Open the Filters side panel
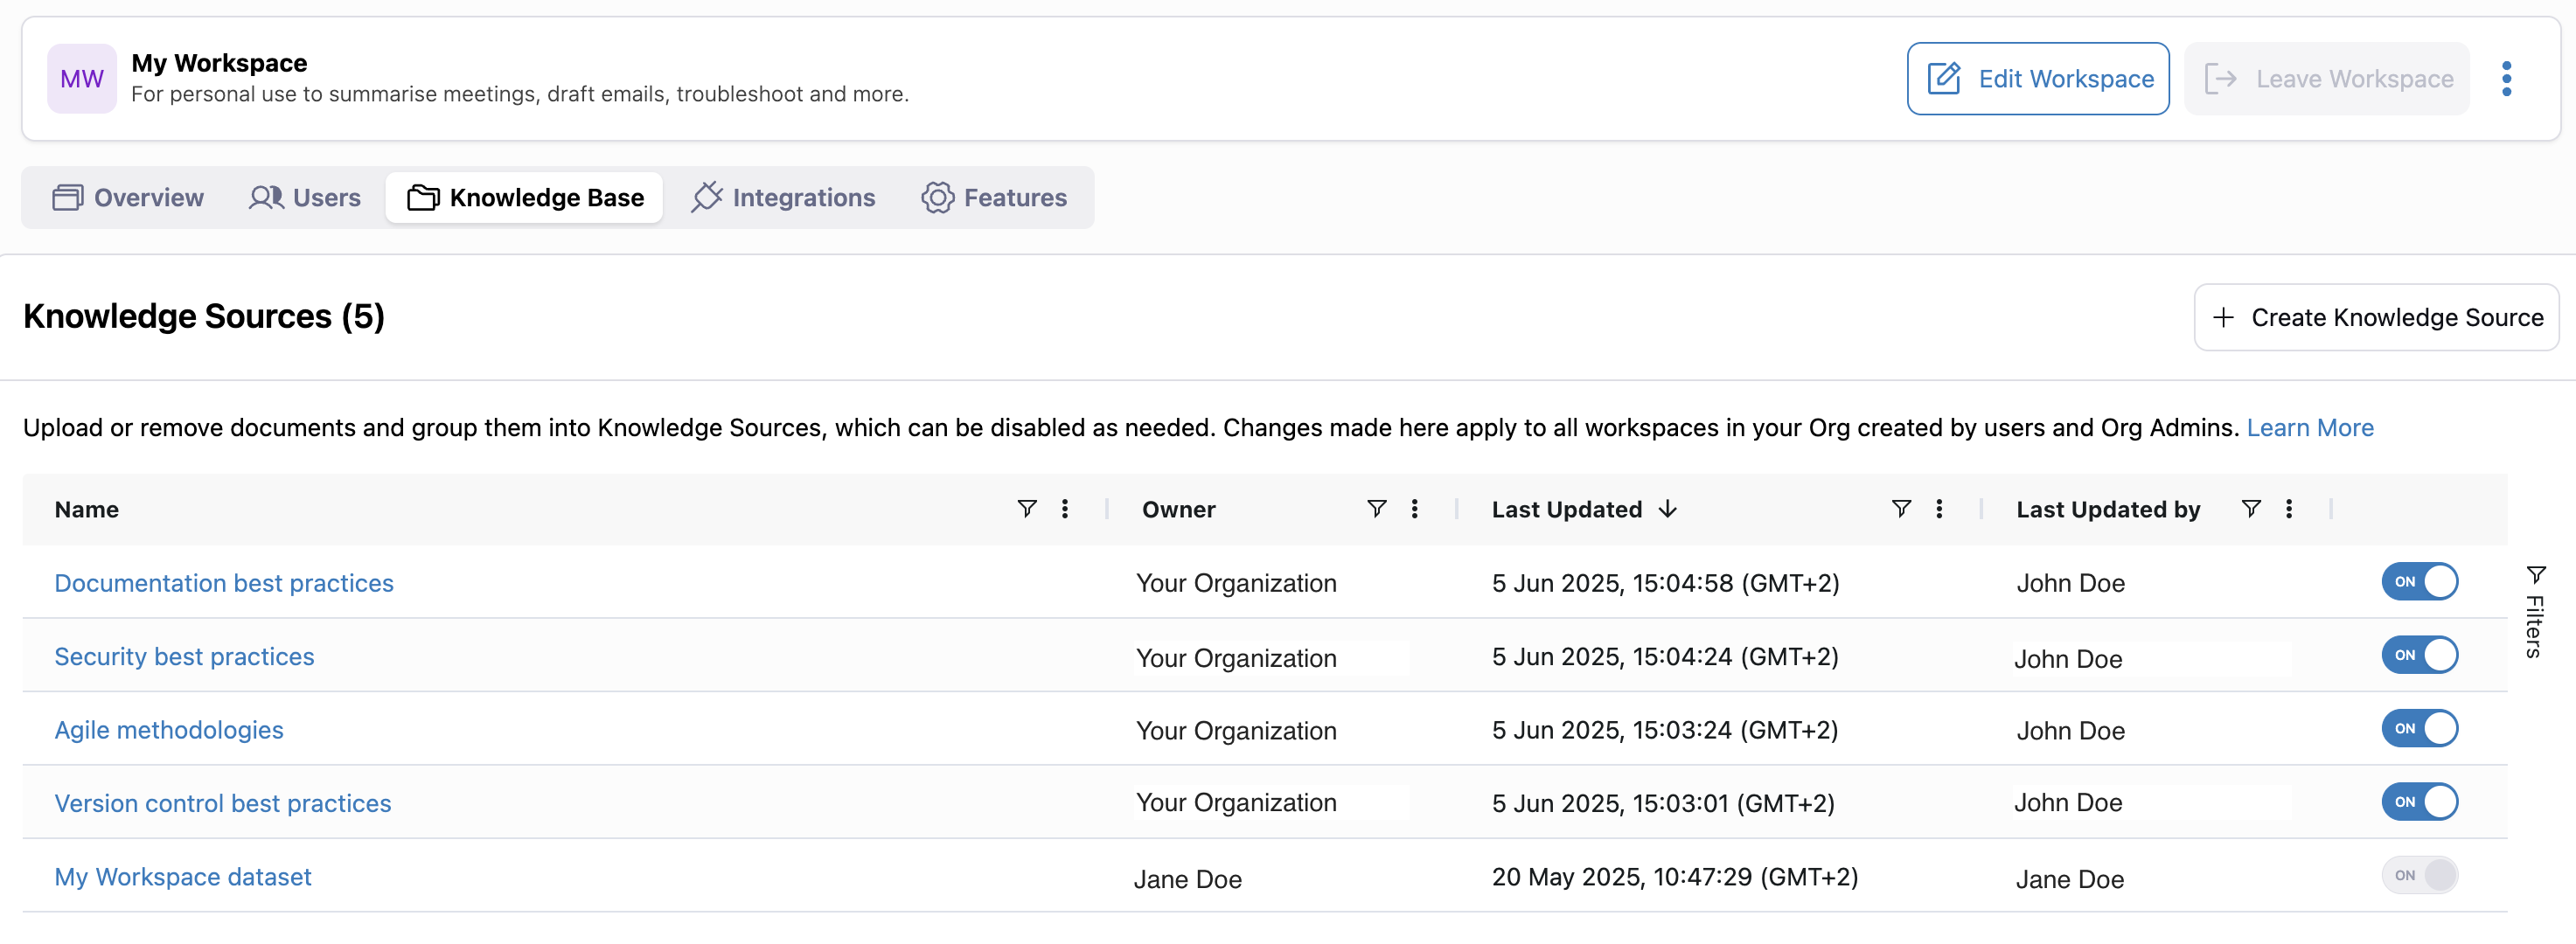Screen dimensions: 2576x944 [2535, 612]
